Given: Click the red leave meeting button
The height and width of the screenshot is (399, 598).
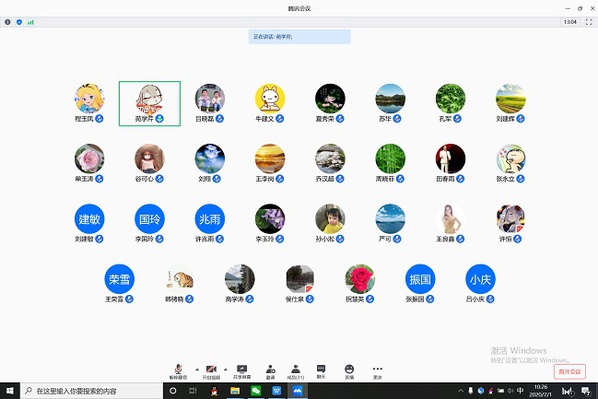Looking at the screenshot, I should pos(570,372).
